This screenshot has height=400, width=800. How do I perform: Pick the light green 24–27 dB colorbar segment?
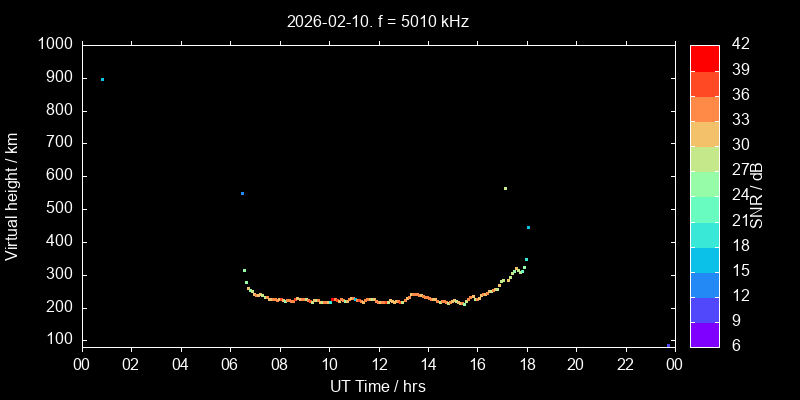(x=705, y=183)
